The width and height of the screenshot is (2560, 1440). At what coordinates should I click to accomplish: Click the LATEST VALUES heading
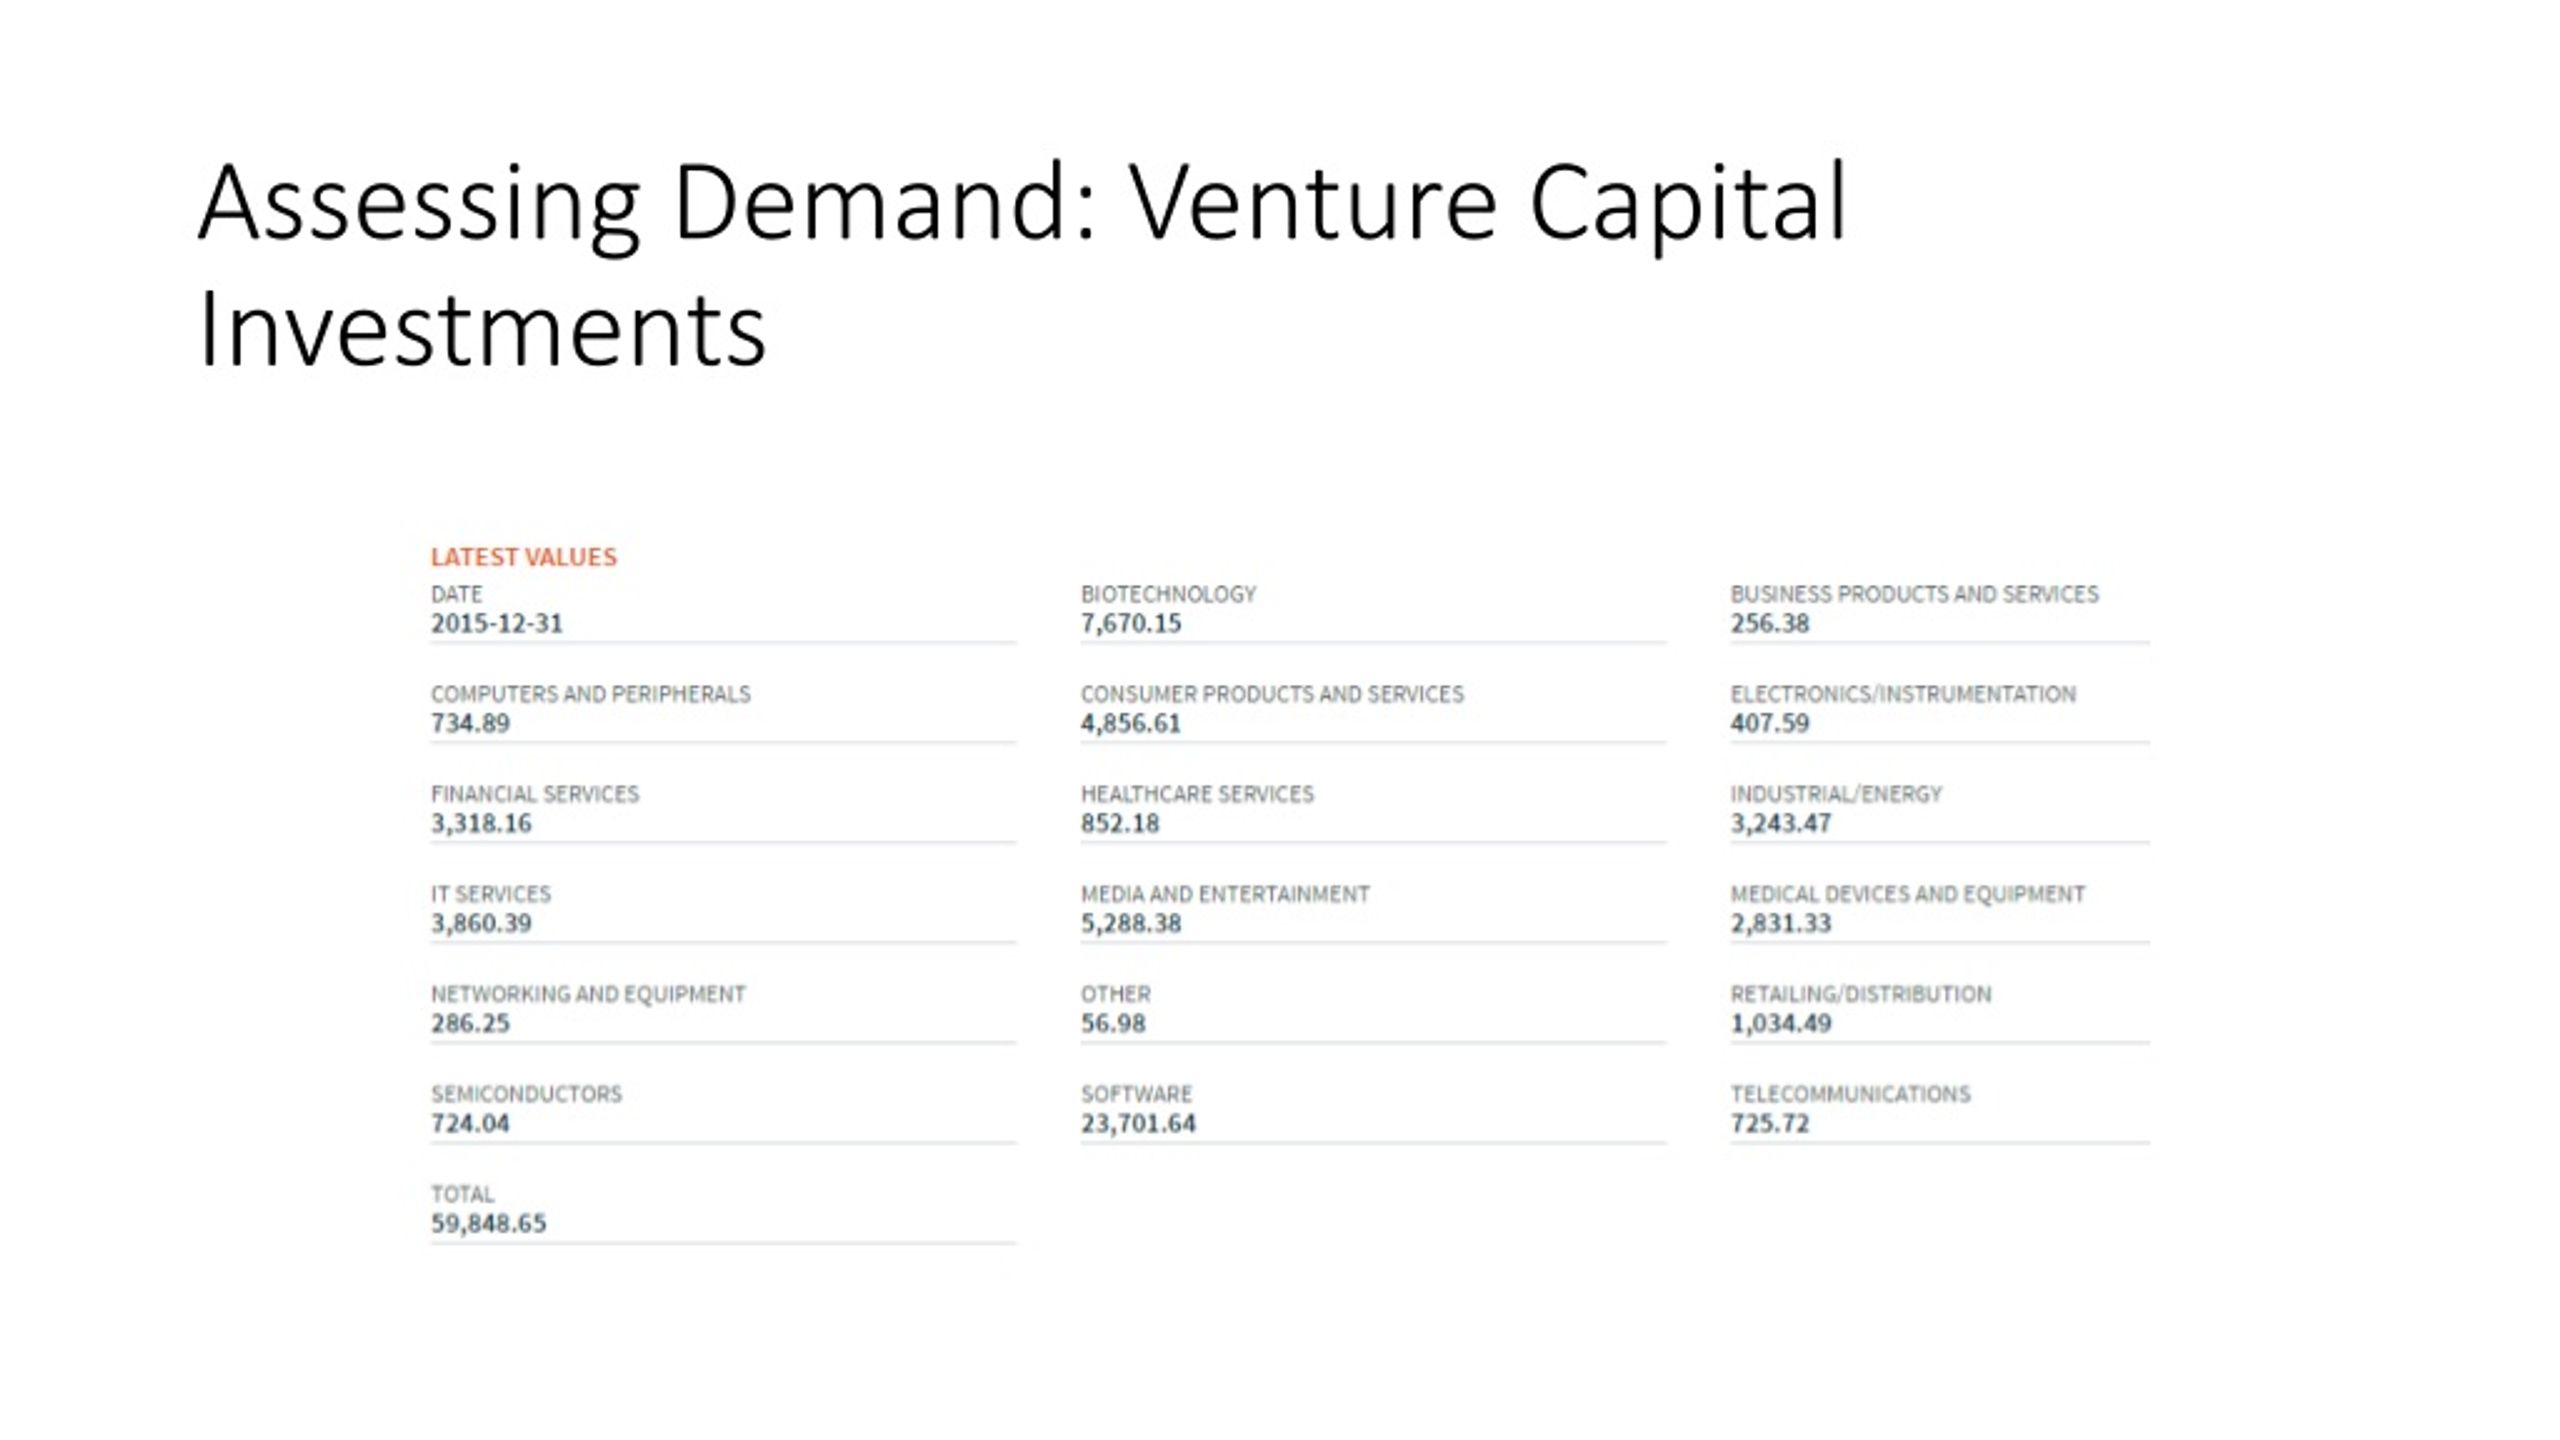coord(524,557)
